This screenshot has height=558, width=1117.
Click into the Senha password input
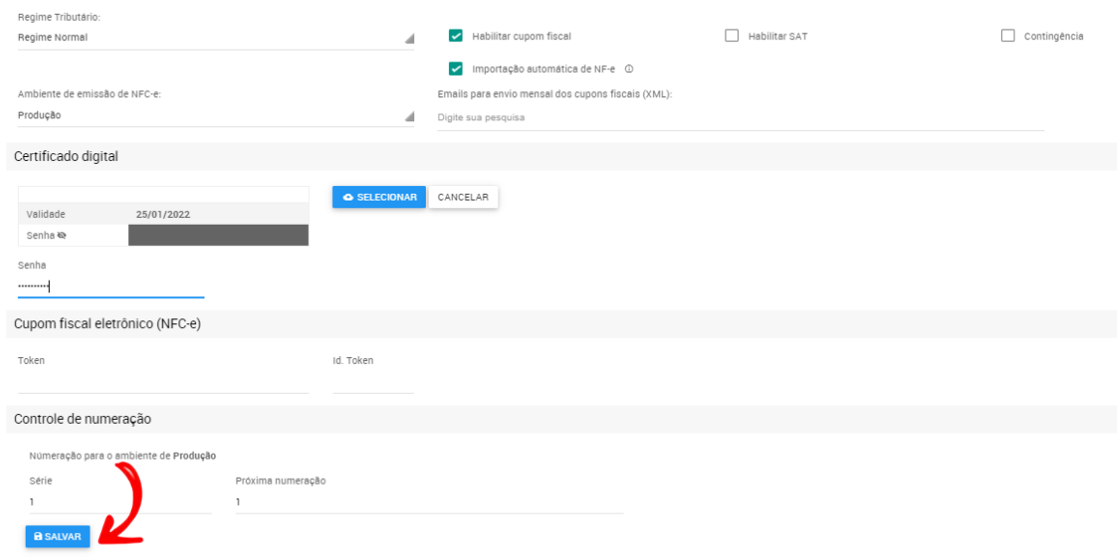click(x=110, y=287)
